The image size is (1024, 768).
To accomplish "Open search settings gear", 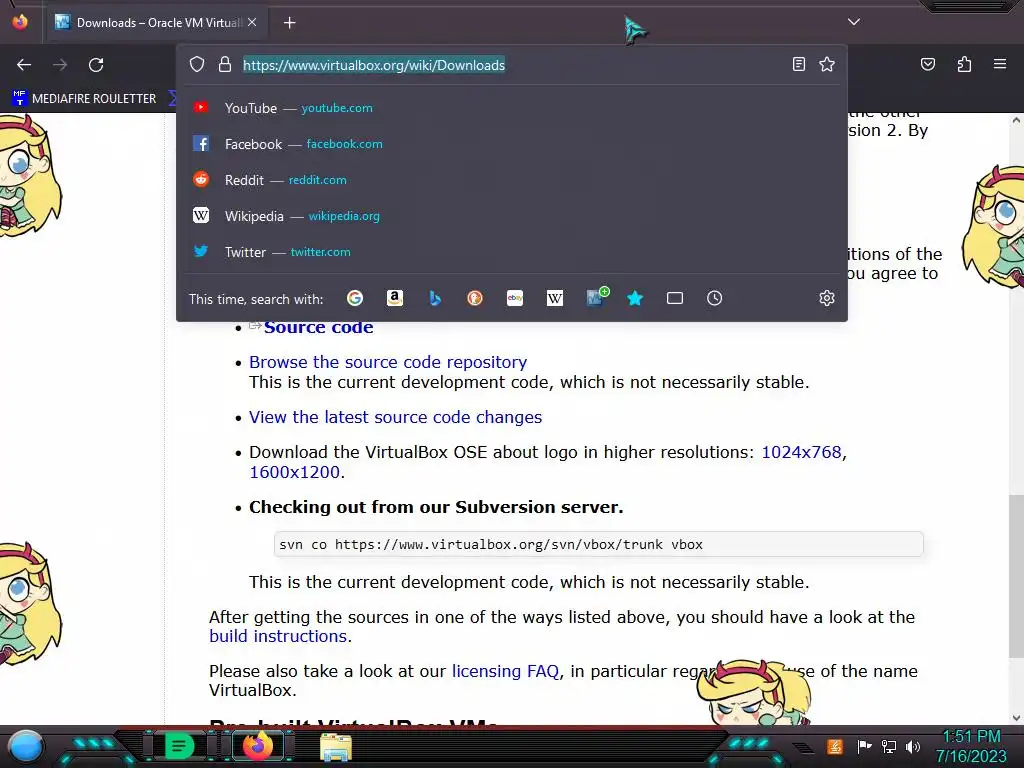I will [x=827, y=298].
